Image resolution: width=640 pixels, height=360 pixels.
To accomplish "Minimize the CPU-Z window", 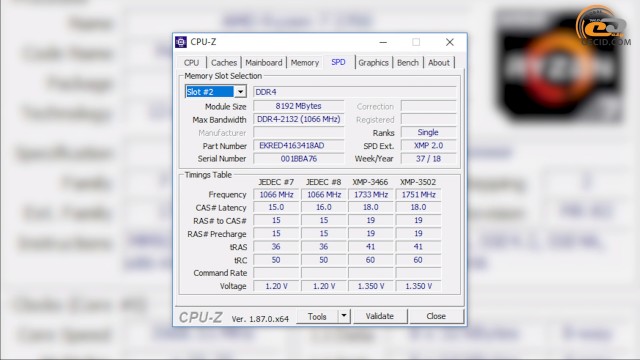I will [x=383, y=42].
